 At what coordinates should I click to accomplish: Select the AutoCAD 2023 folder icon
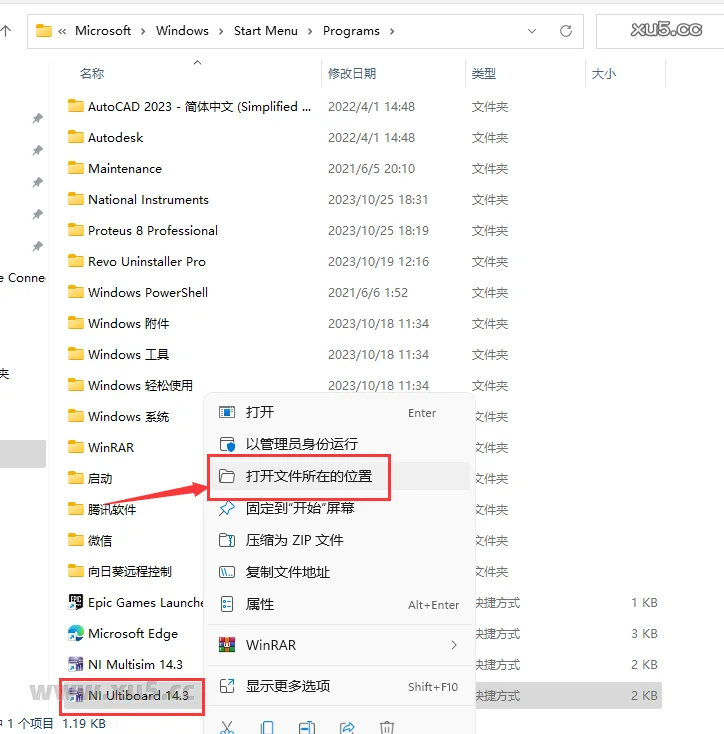point(76,106)
